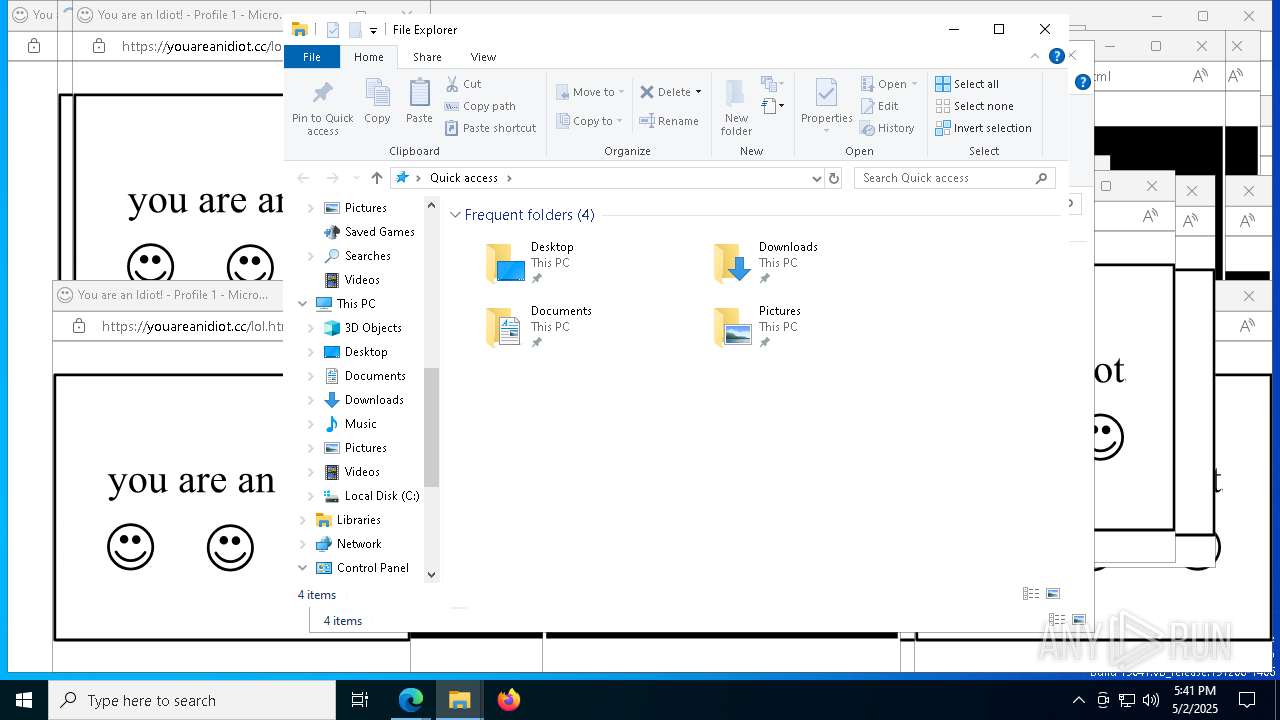This screenshot has height=720, width=1280.
Task: Click the Cut scissors command
Action: (463, 84)
